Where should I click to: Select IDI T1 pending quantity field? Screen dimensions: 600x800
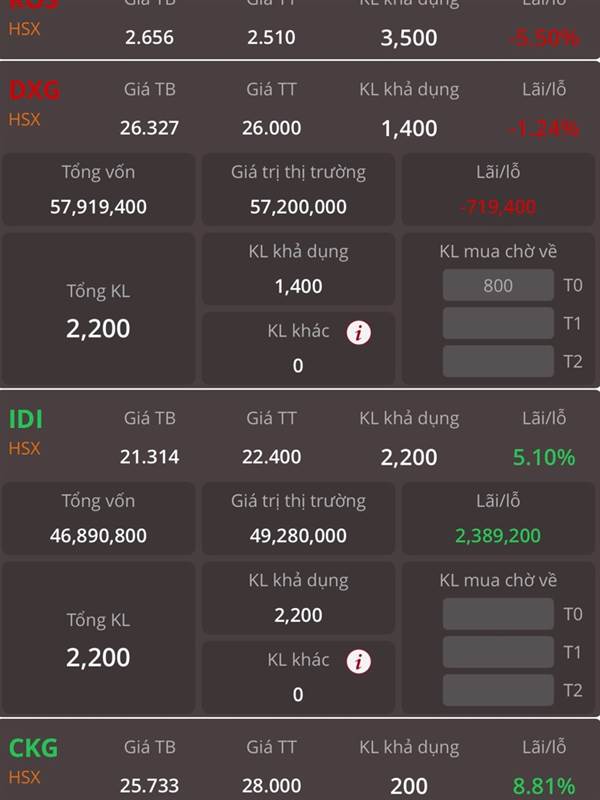coord(498,652)
